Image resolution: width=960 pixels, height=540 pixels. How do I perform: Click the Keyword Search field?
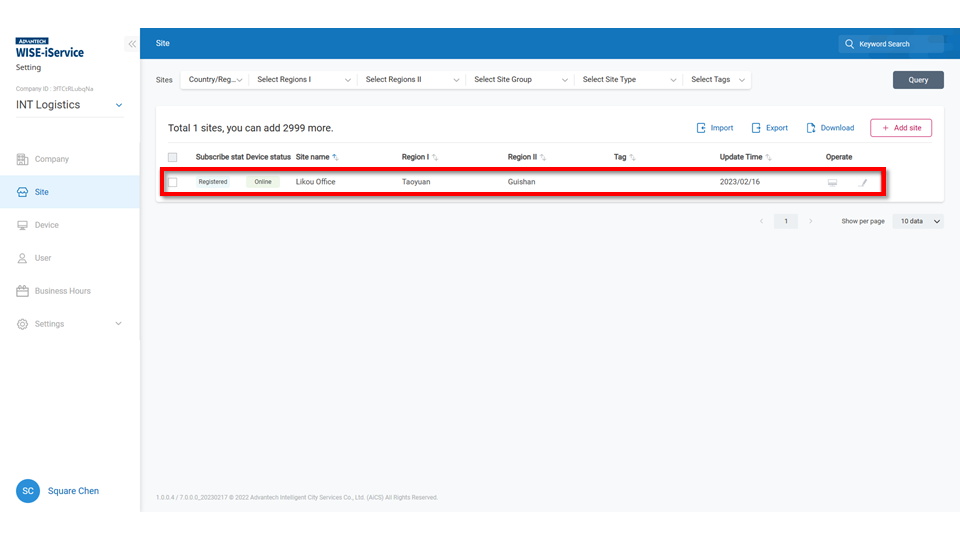point(890,44)
